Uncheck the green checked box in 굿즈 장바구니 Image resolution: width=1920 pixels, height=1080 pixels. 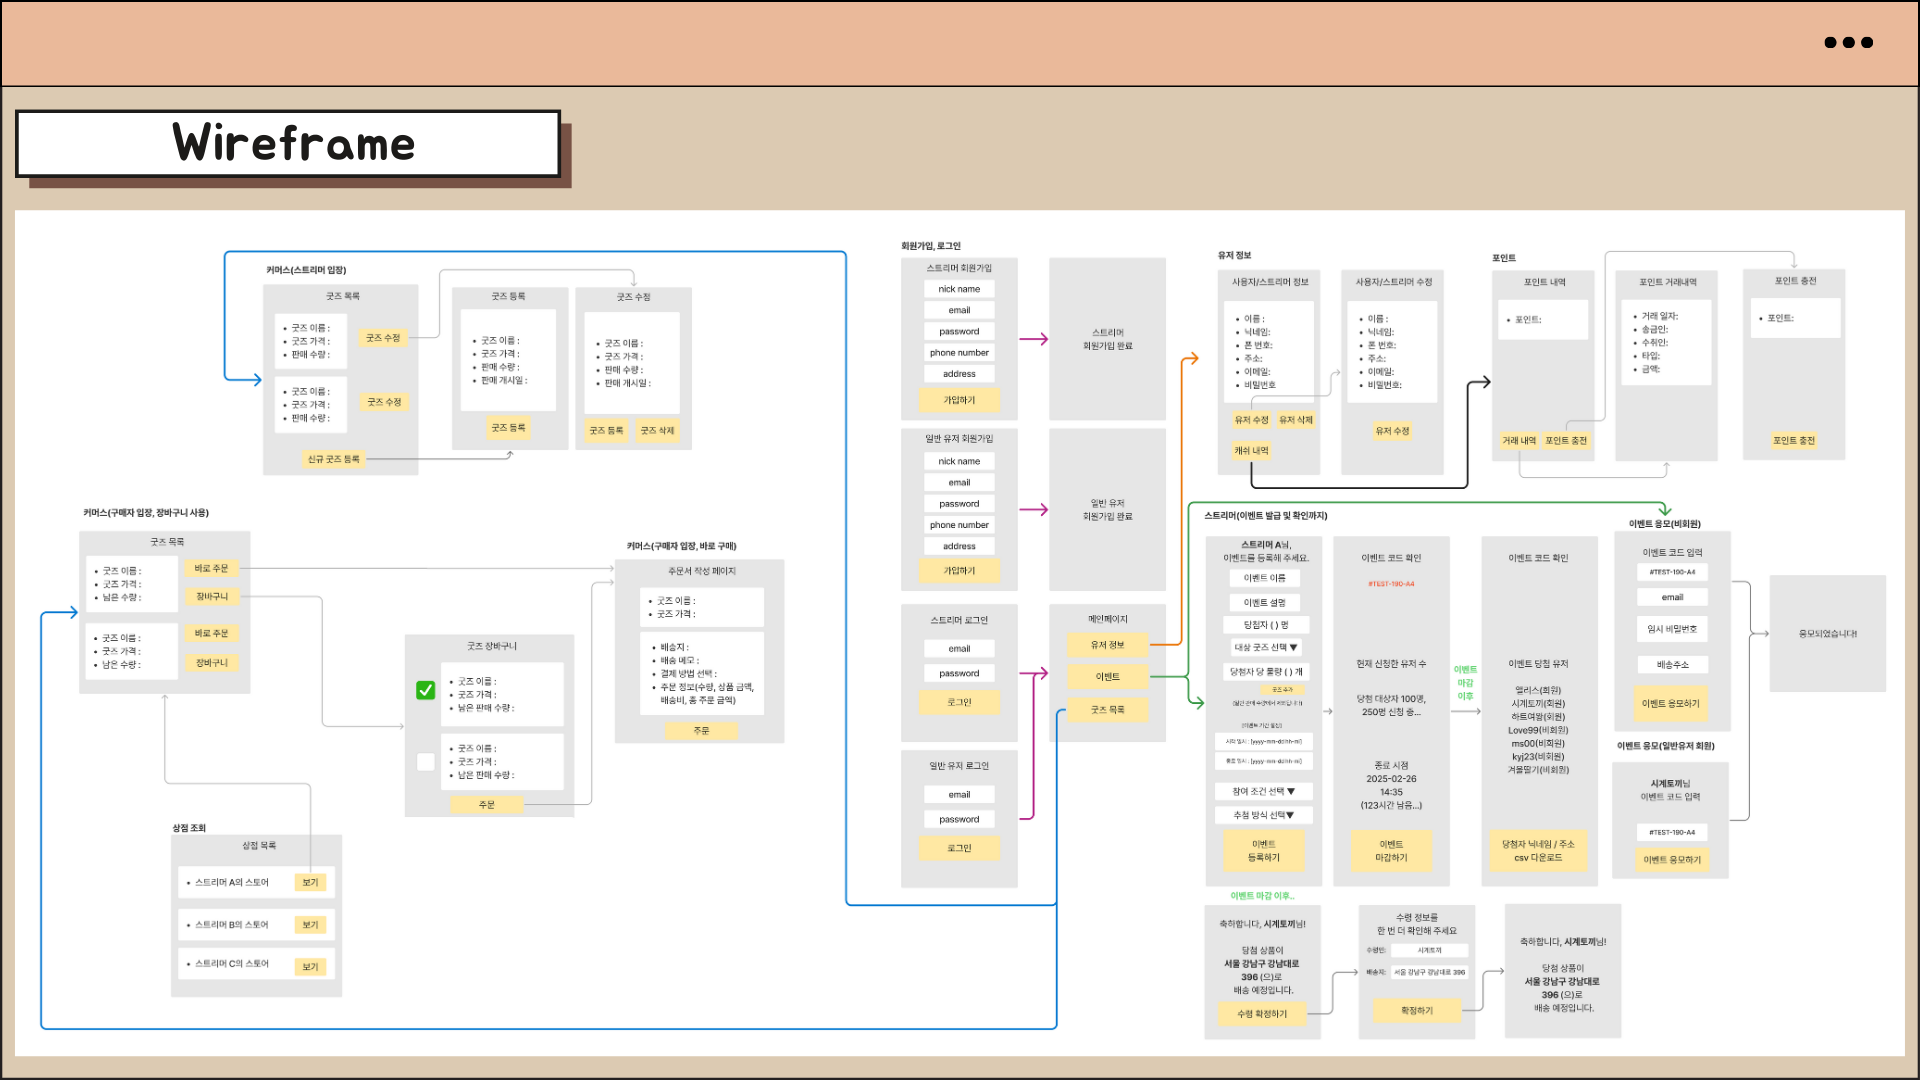(426, 690)
